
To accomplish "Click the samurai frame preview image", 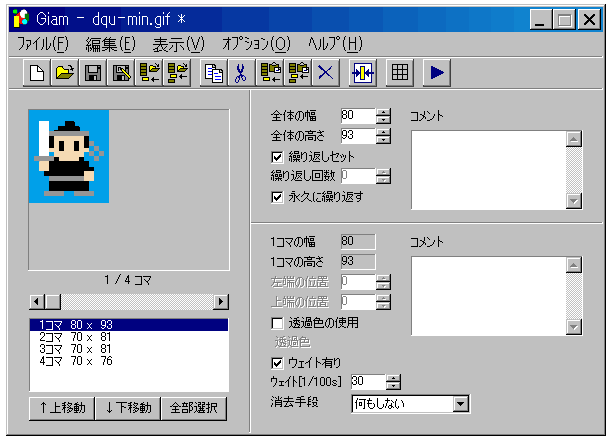I will [x=69, y=157].
